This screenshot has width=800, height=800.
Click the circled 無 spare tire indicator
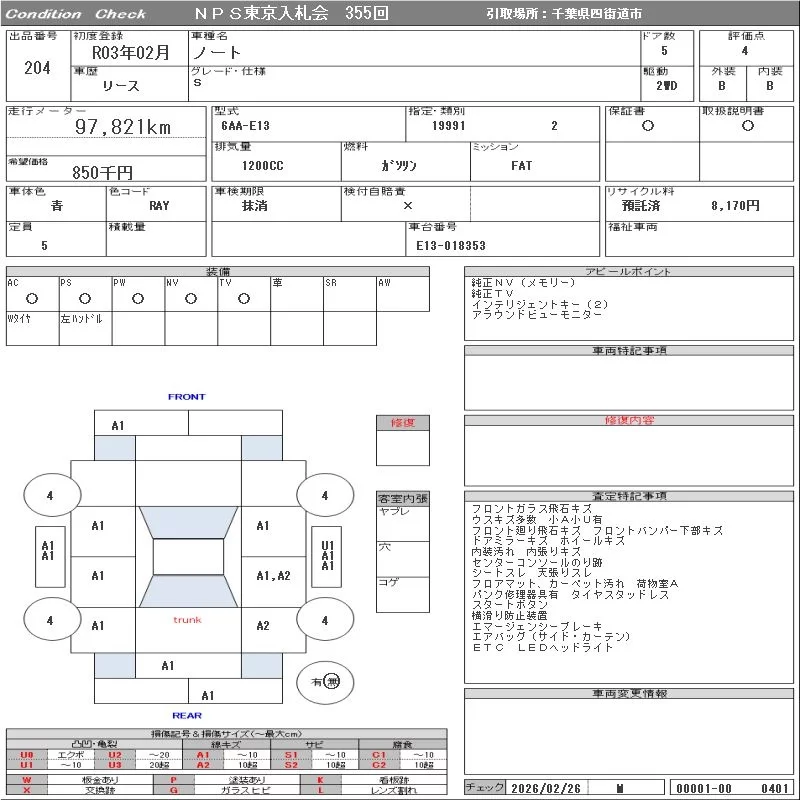pyautogui.click(x=332, y=681)
